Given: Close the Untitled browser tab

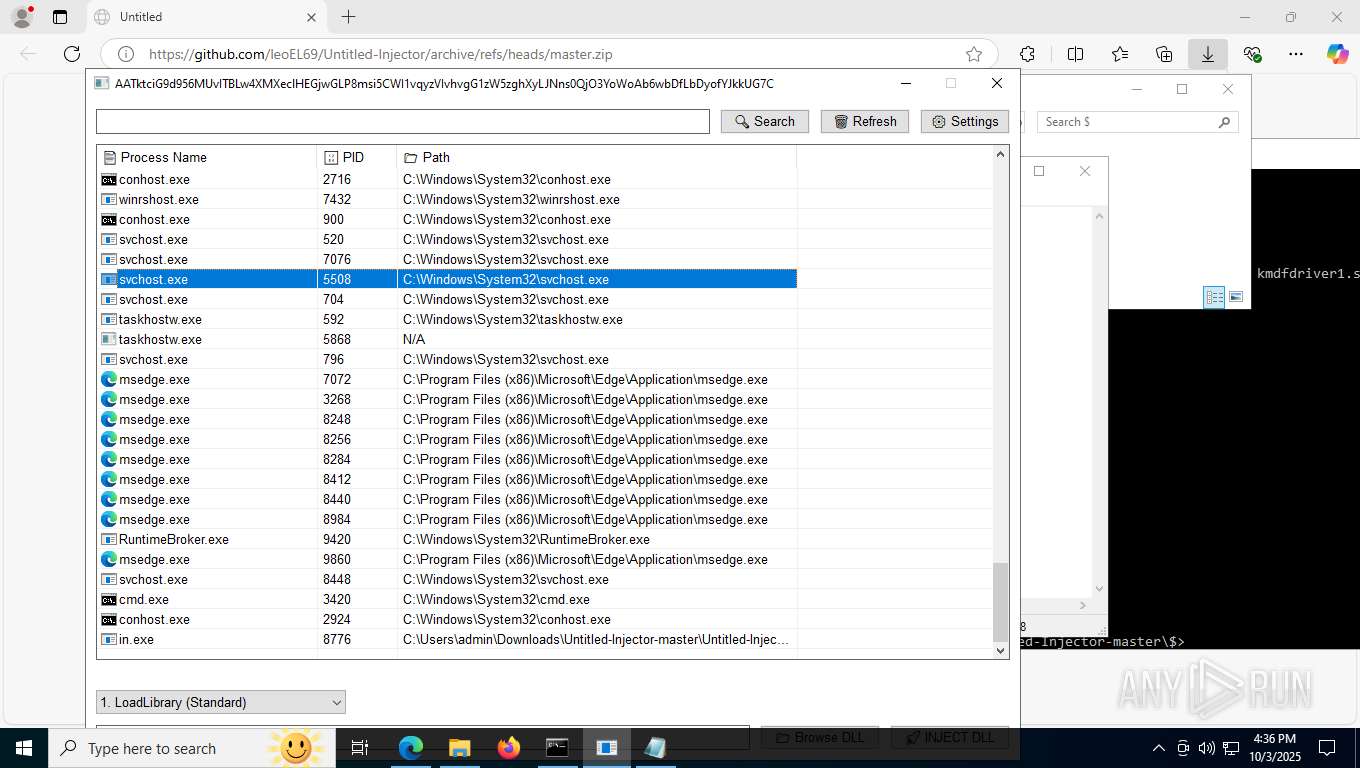Looking at the screenshot, I should [311, 17].
